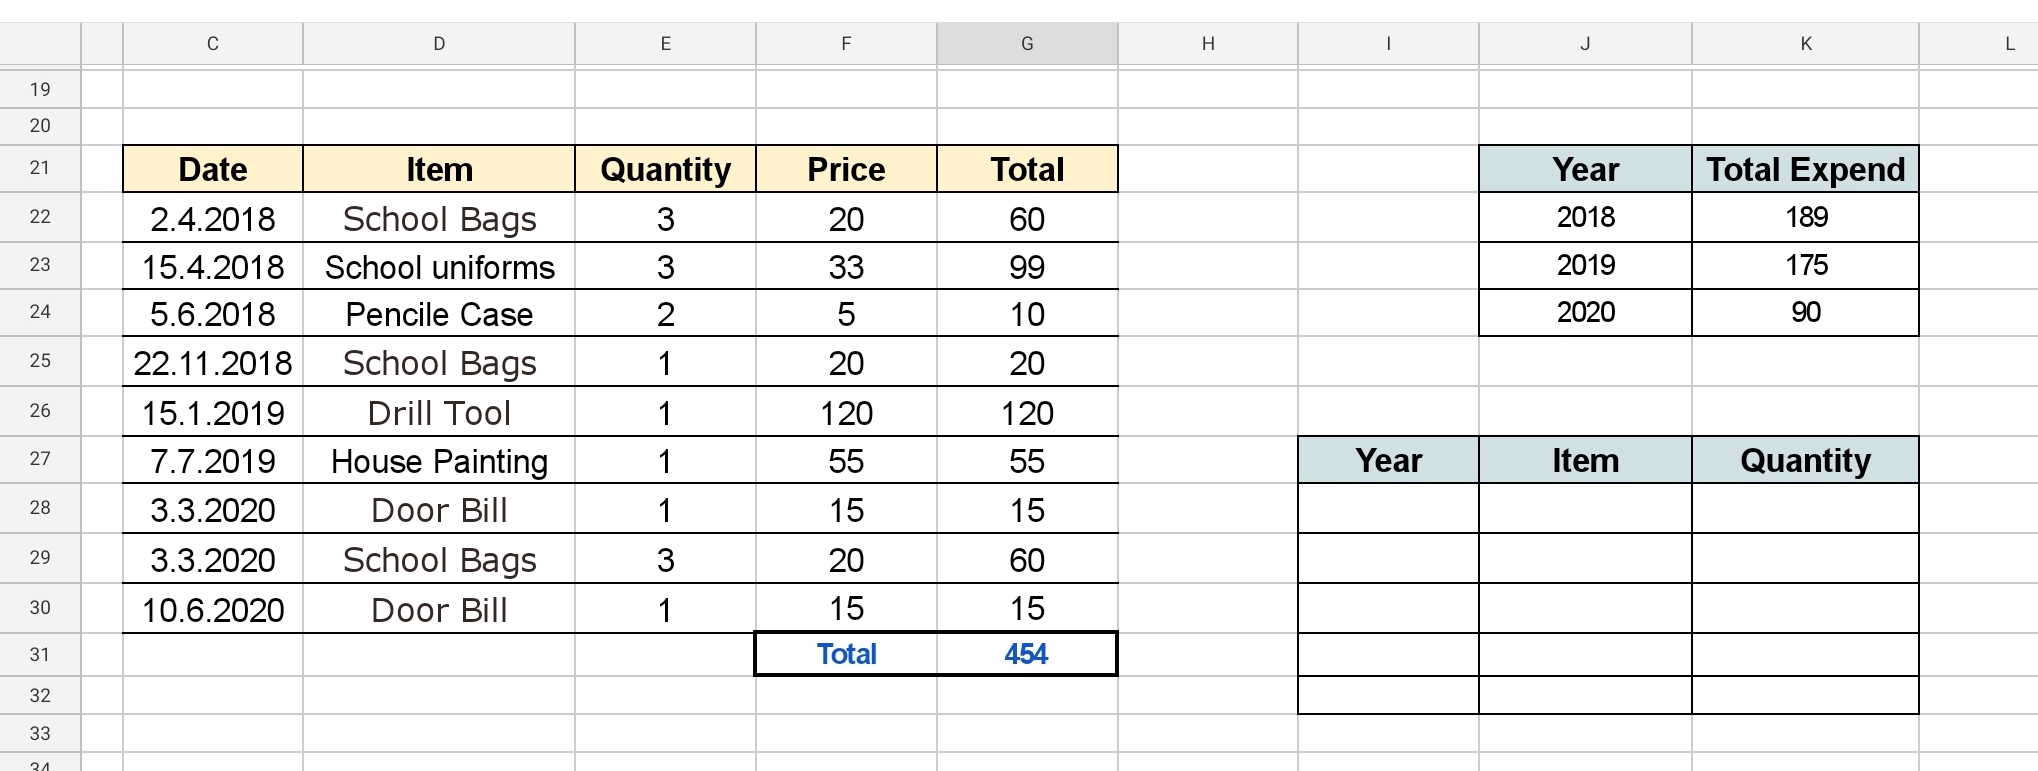Image resolution: width=2038 pixels, height=771 pixels.
Task: Select row 21 header
Action: coord(40,168)
